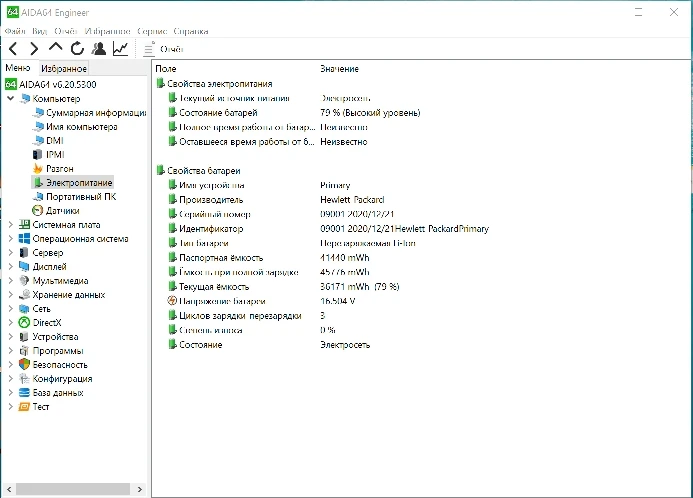693x498 pixels.
Task: Go forward with the right arrow toolbar icon
Action: (34, 49)
